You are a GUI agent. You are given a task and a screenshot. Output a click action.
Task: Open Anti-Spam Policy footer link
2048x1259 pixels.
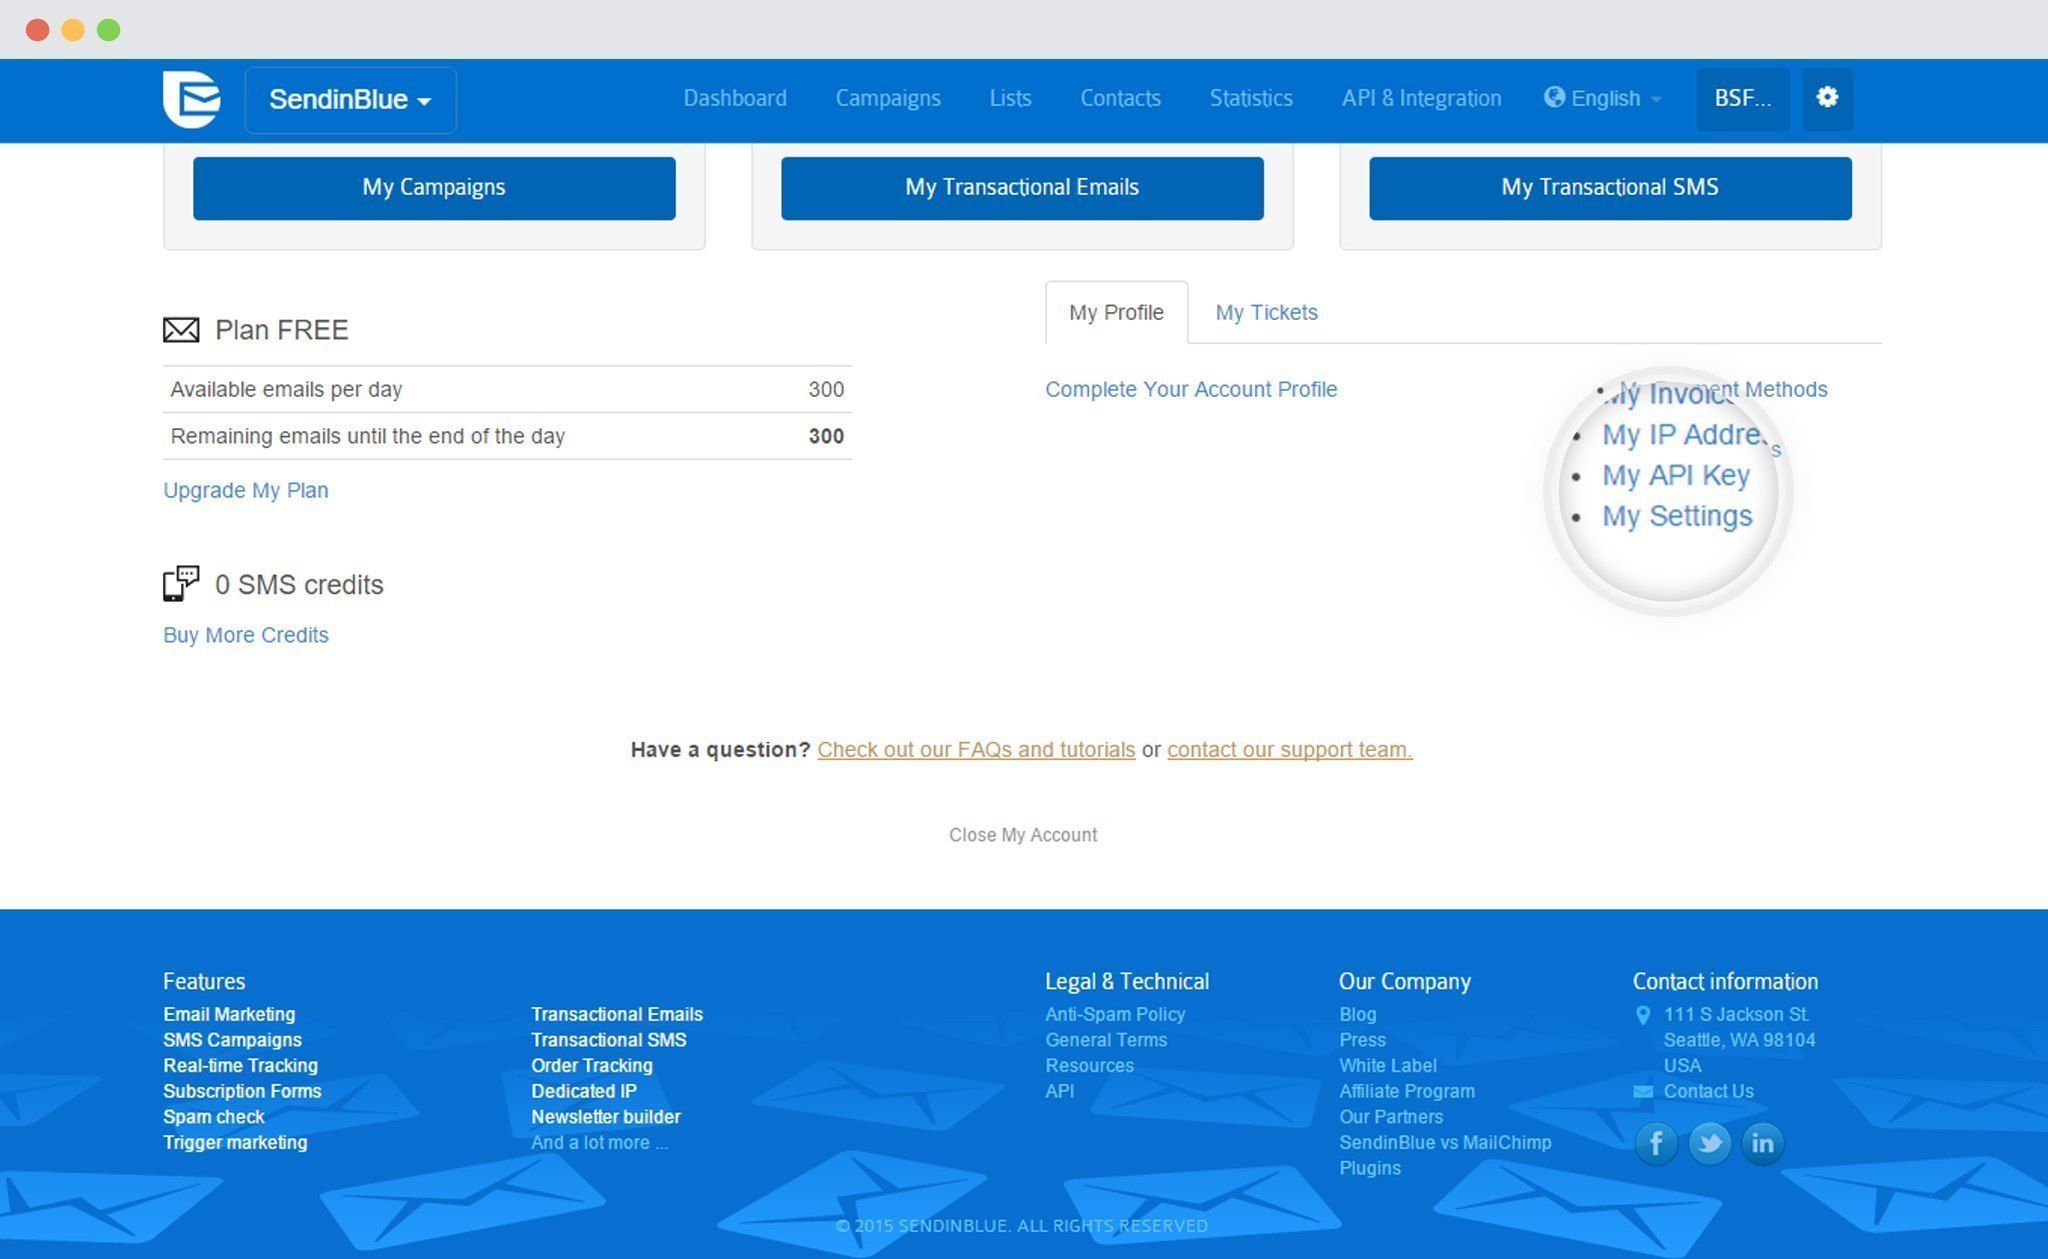1115,1014
